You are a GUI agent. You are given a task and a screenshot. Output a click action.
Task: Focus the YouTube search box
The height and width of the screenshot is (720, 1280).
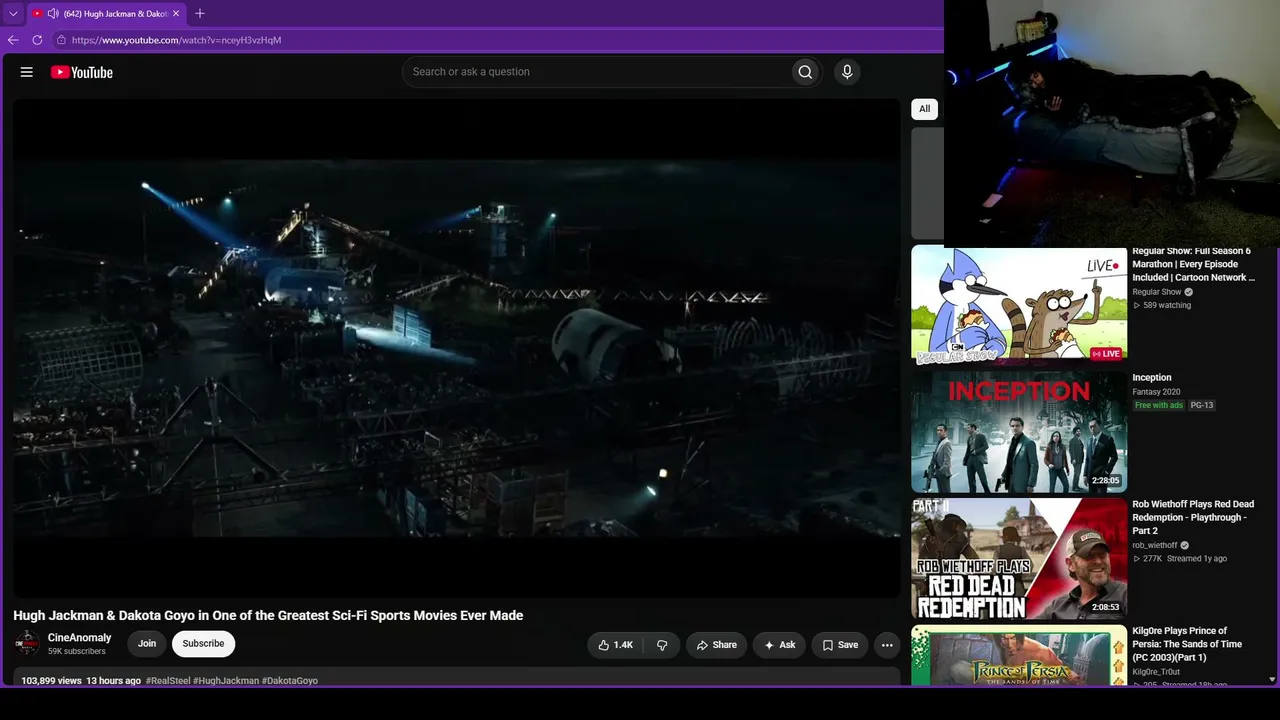[x=596, y=72]
